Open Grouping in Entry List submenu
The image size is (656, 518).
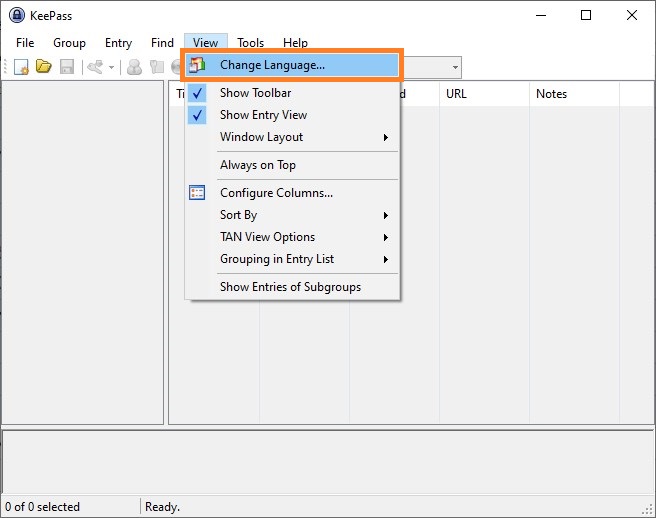277,259
